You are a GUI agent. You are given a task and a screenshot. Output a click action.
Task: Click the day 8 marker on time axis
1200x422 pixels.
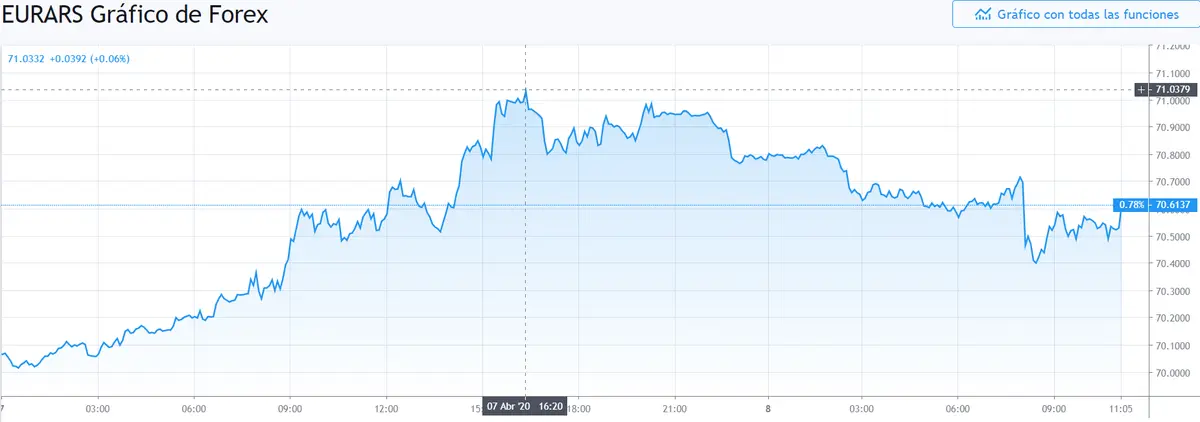click(767, 408)
